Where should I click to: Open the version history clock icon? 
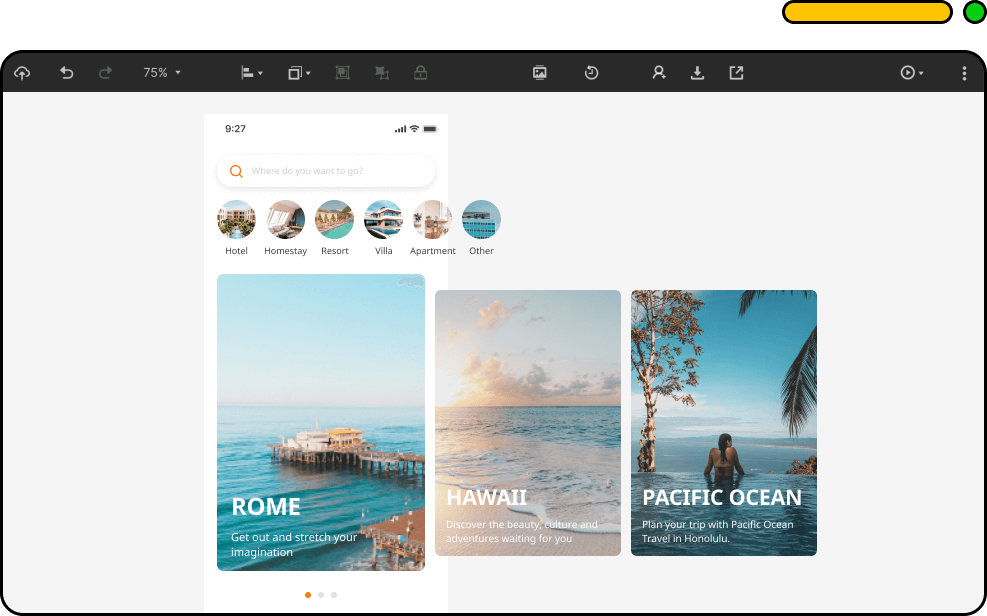click(x=591, y=73)
